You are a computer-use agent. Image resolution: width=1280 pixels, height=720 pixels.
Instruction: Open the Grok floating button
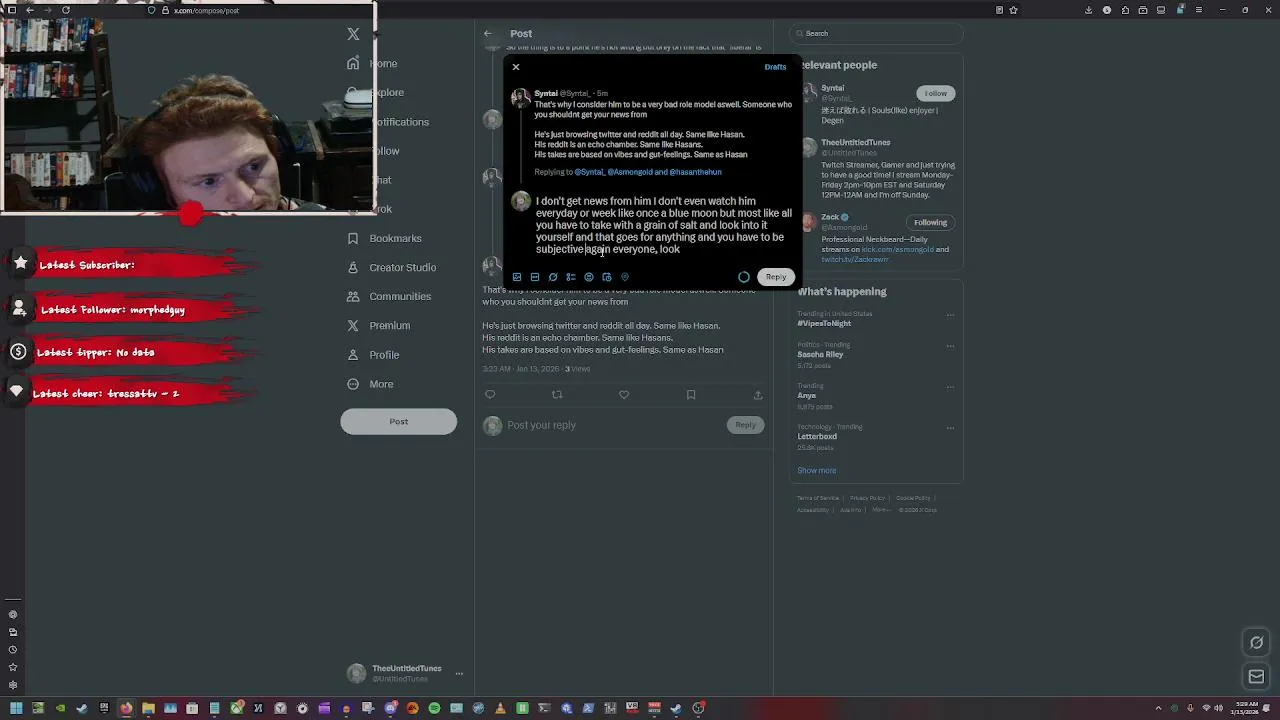click(1257, 642)
